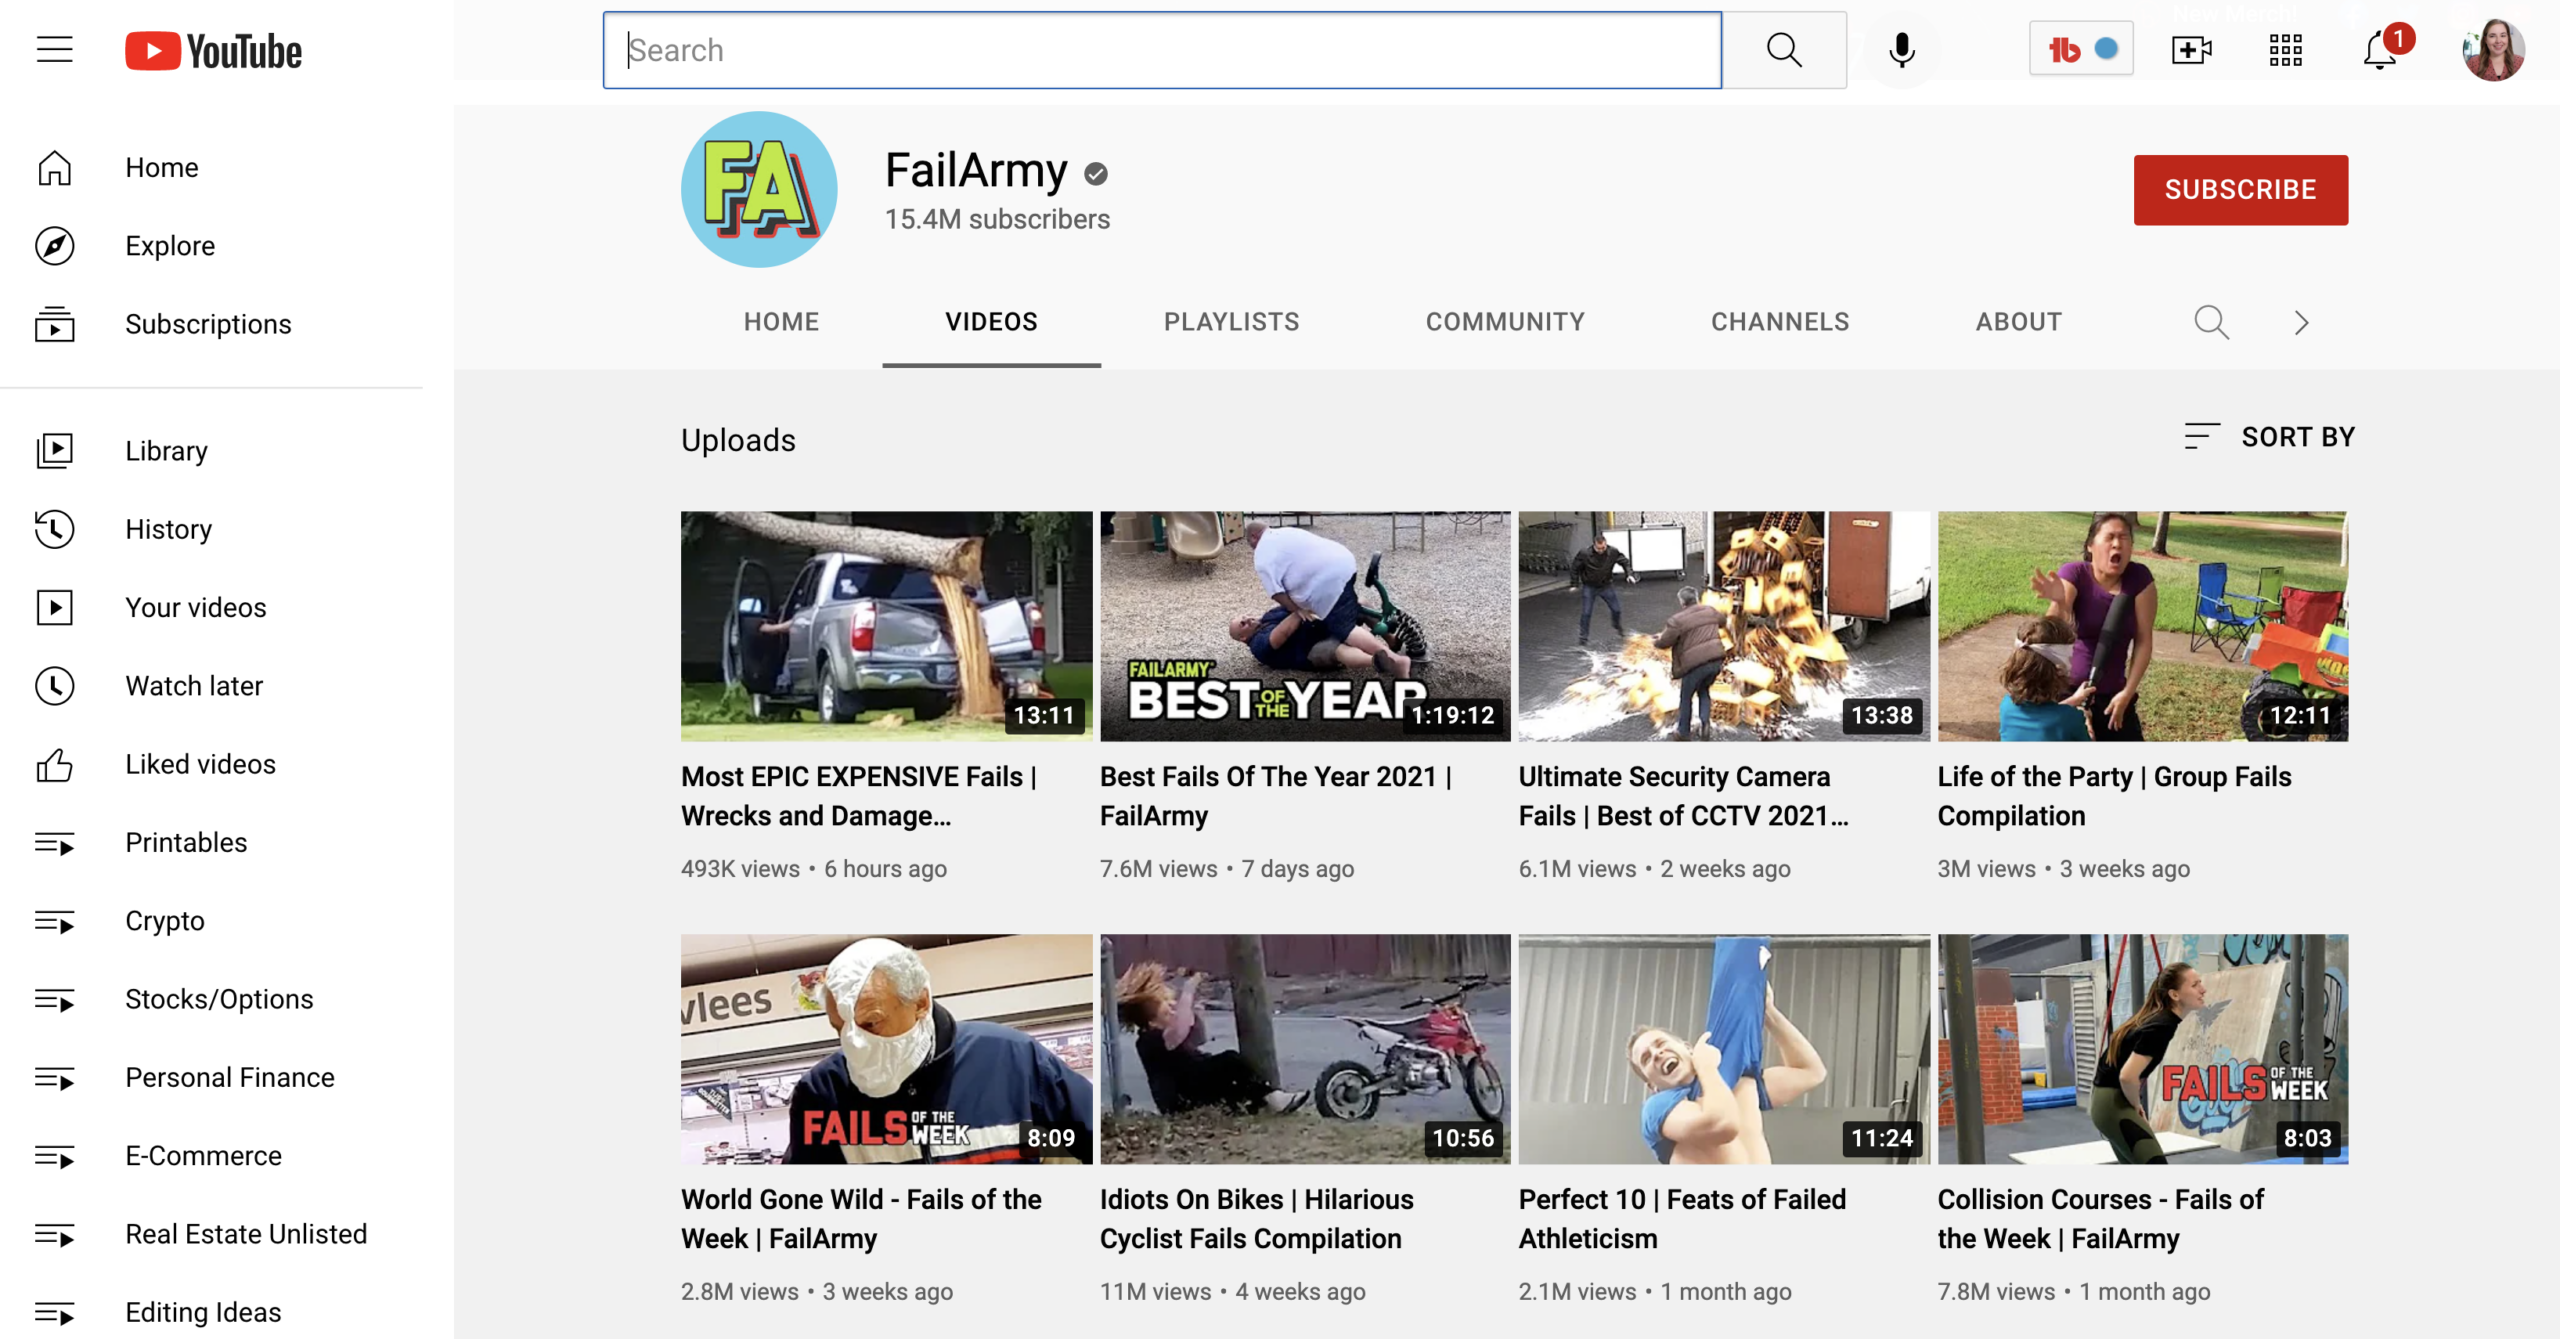Click the Stocks/Options playlist icon
The height and width of the screenshot is (1339, 2560).
55,1000
